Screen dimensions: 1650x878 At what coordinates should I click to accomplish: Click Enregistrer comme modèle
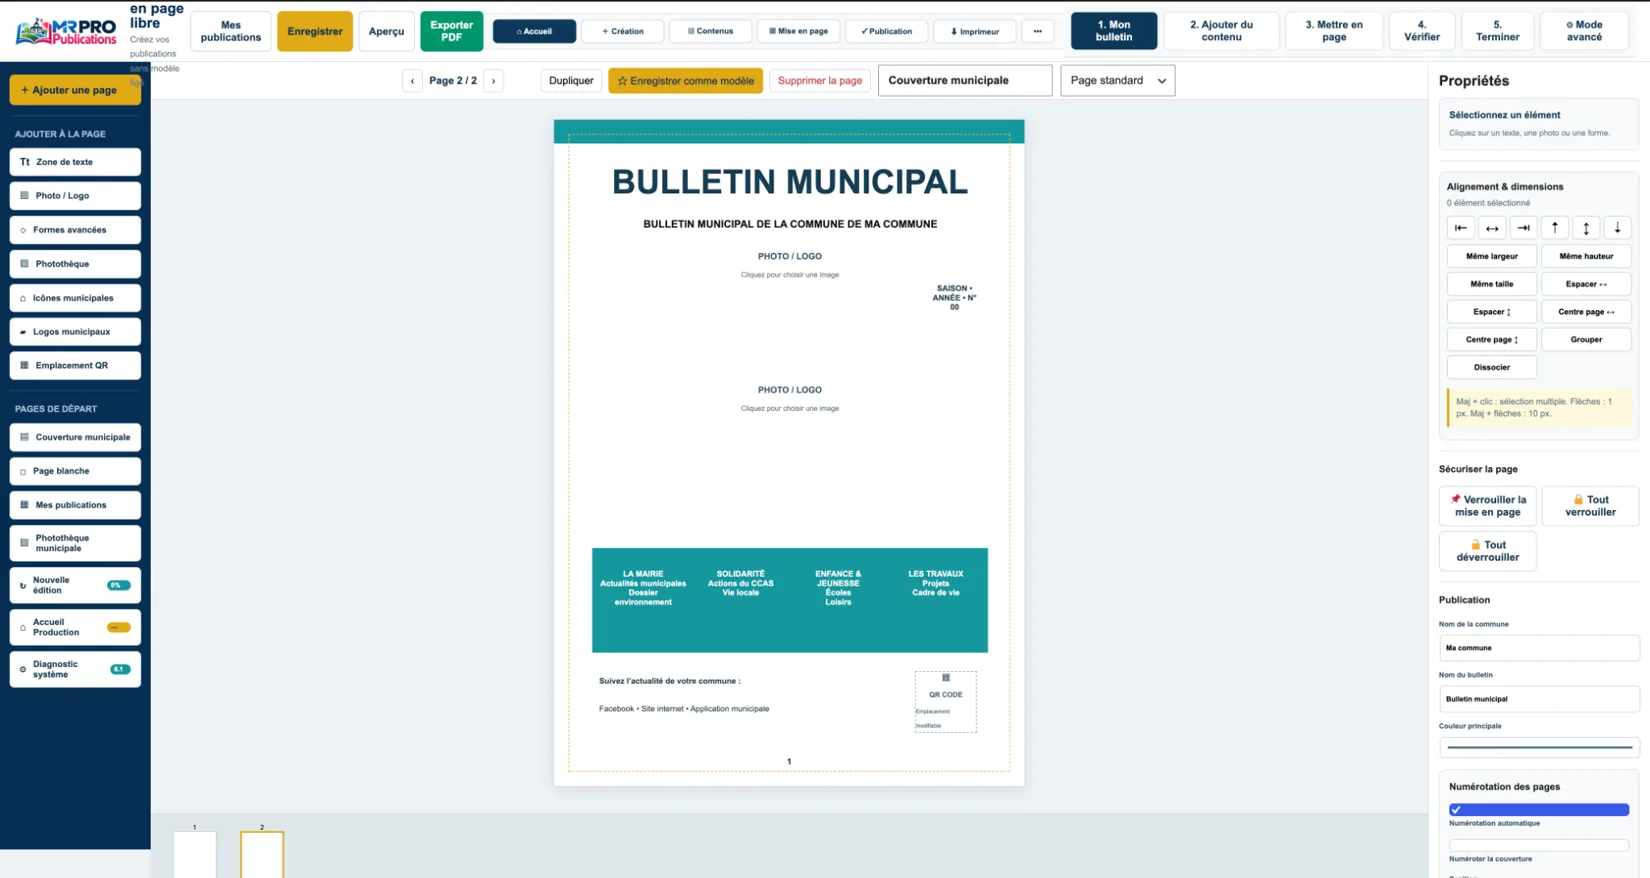685,81
